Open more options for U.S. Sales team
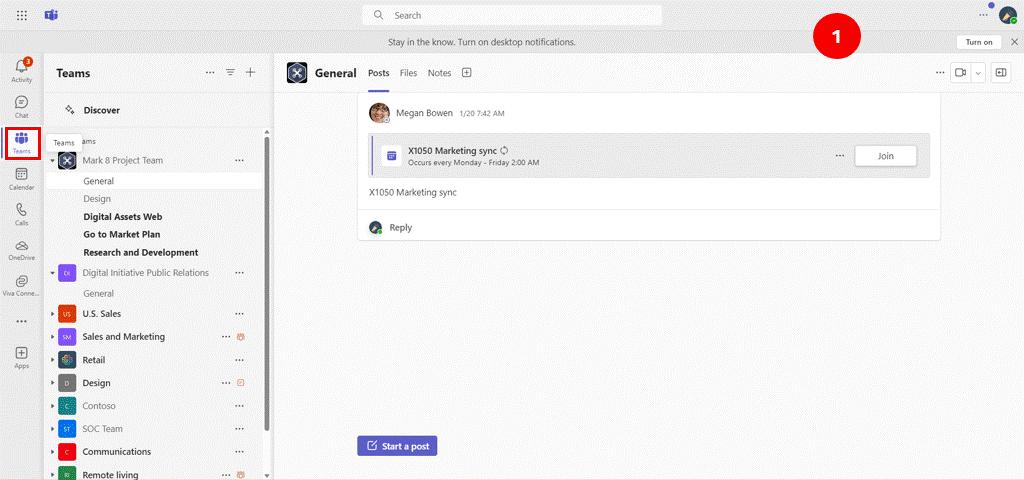The width and height of the screenshot is (1024, 480). [240, 314]
